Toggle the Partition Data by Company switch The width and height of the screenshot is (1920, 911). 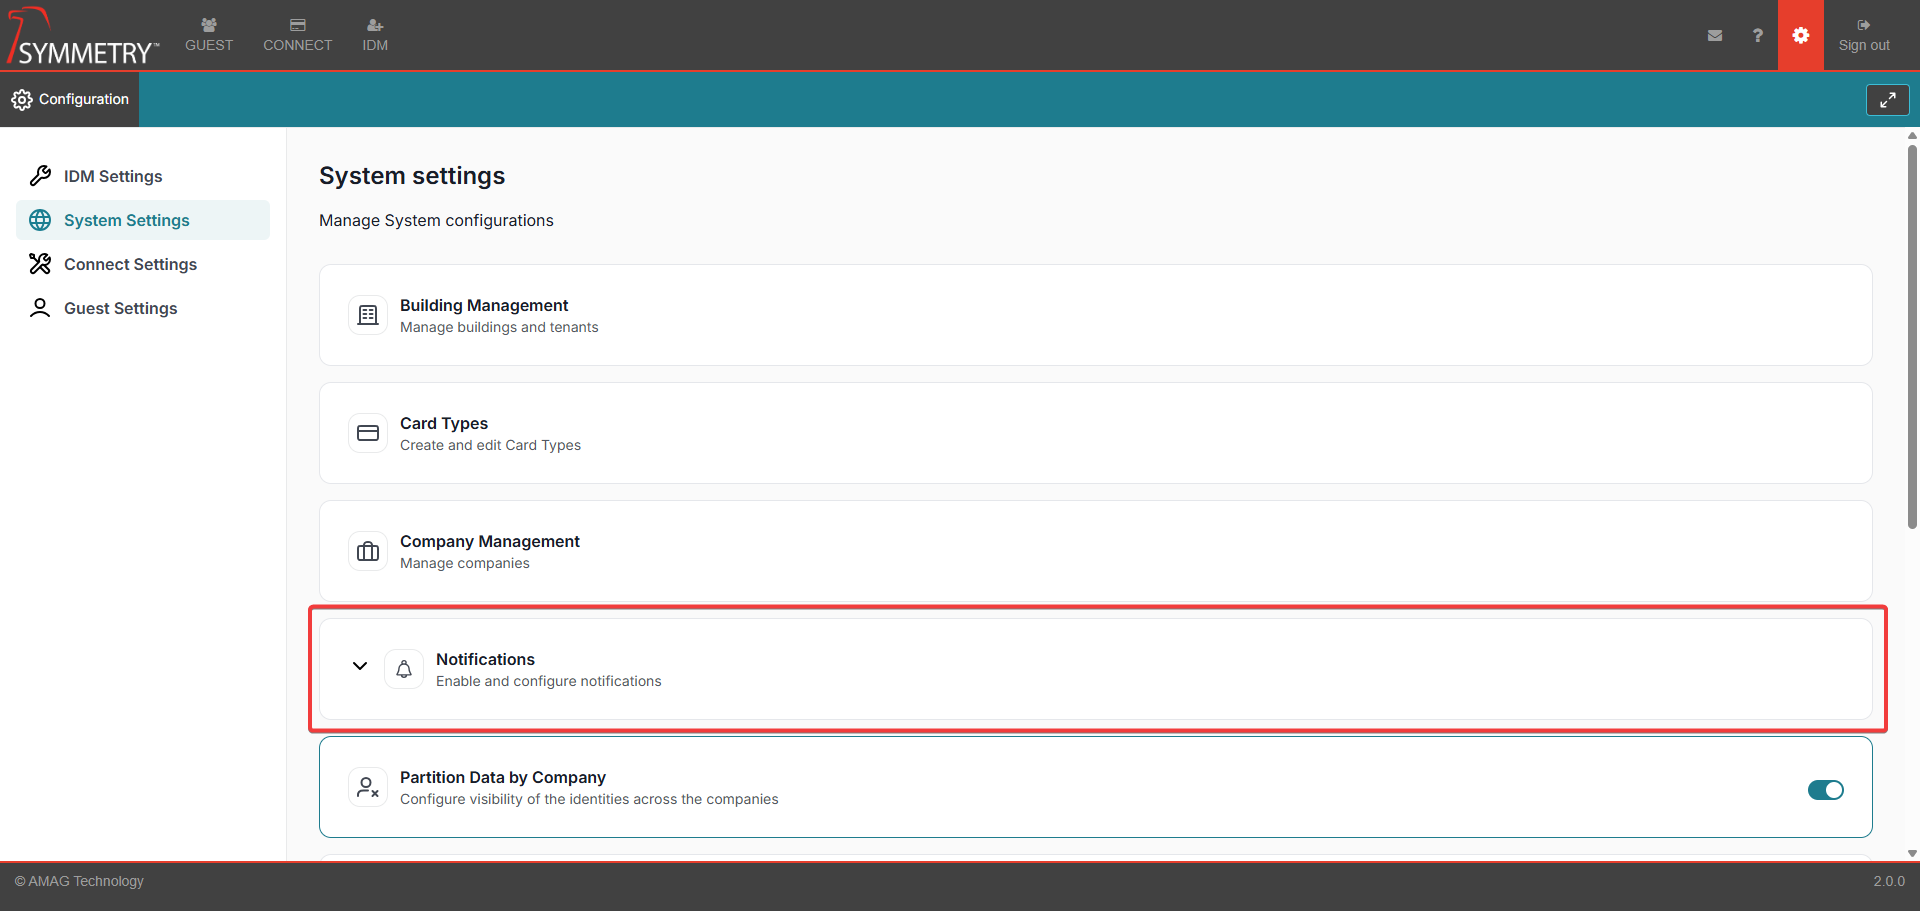[1825, 790]
